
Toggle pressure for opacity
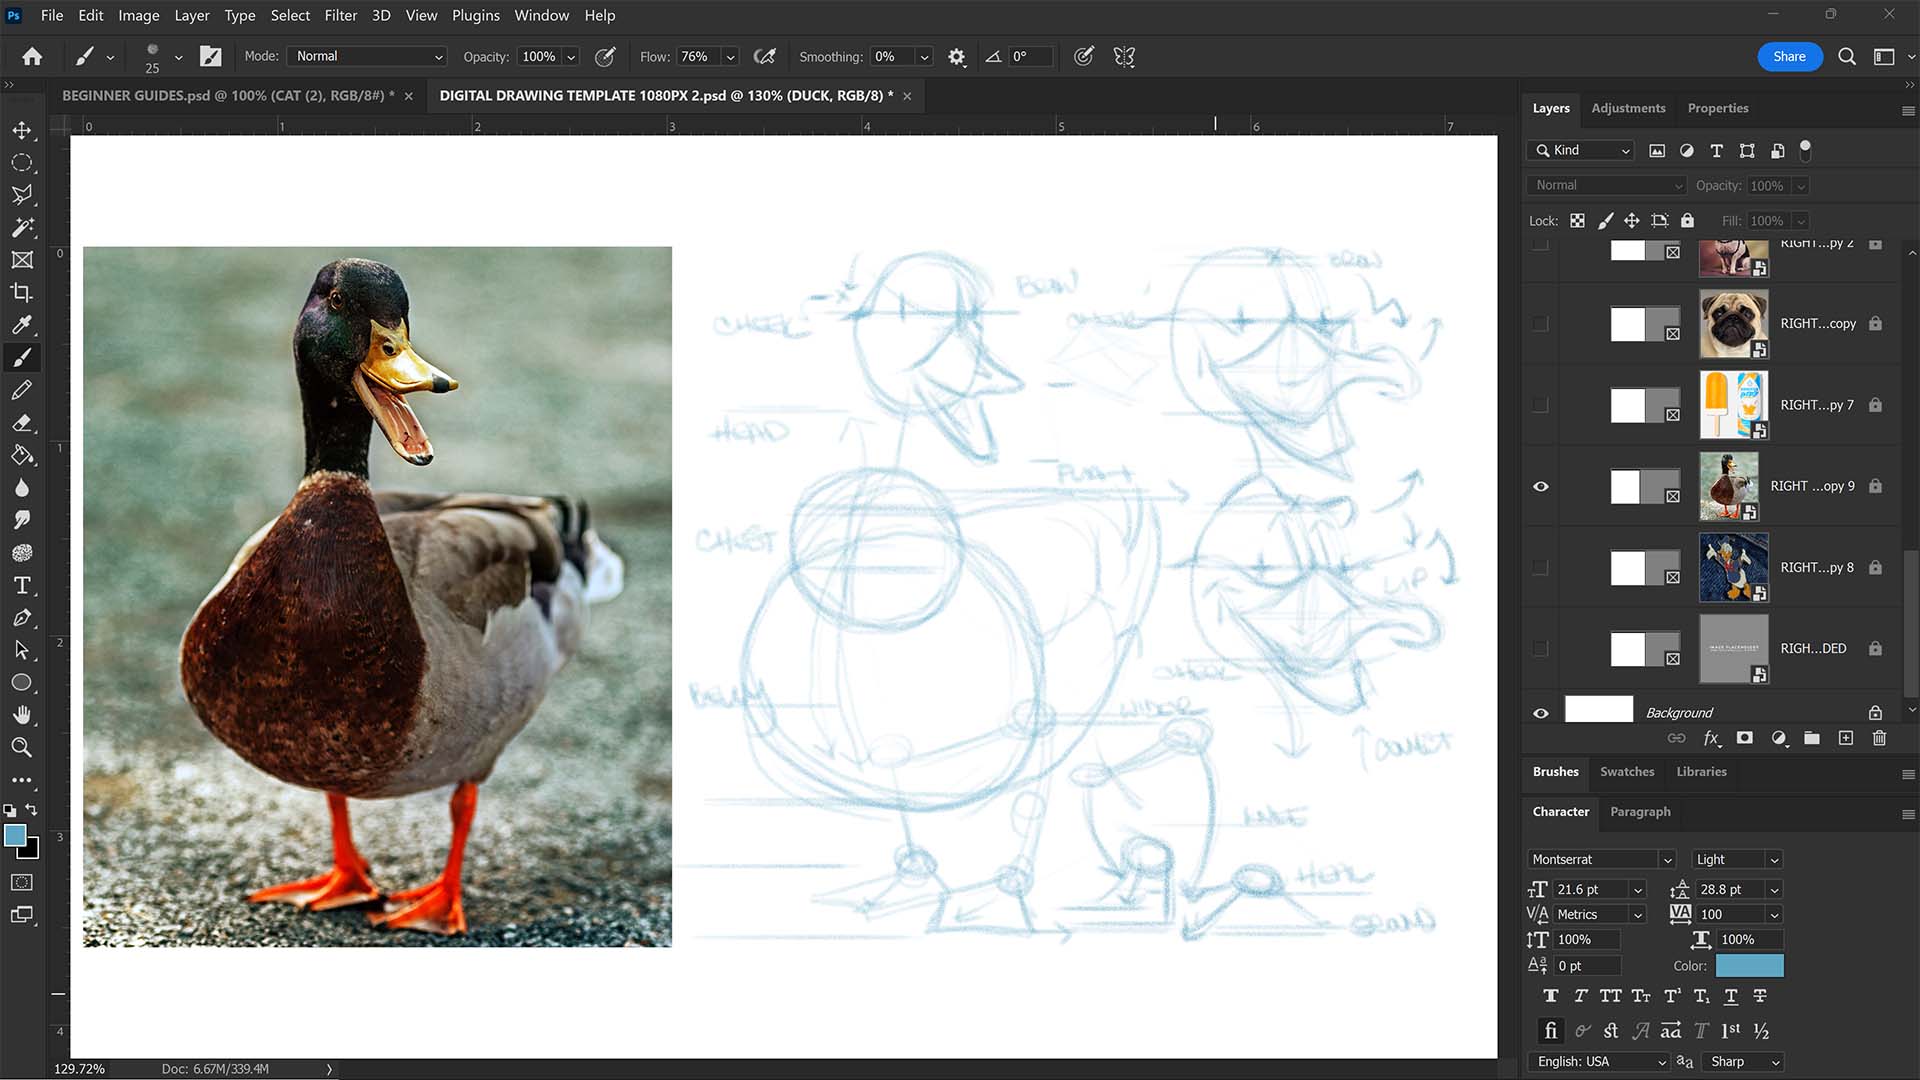point(605,57)
